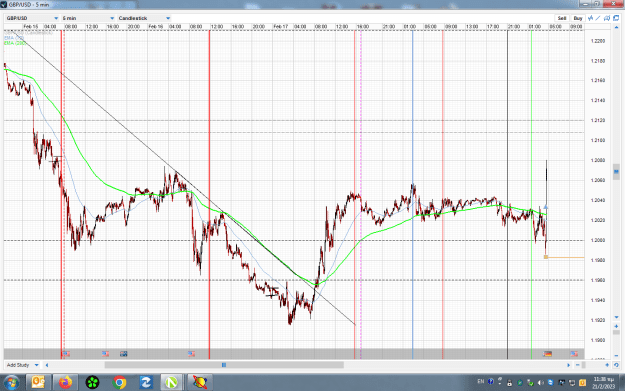Open the GBP/USD instrument dropdown
The height and width of the screenshot is (391, 625).
tap(32, 18)
